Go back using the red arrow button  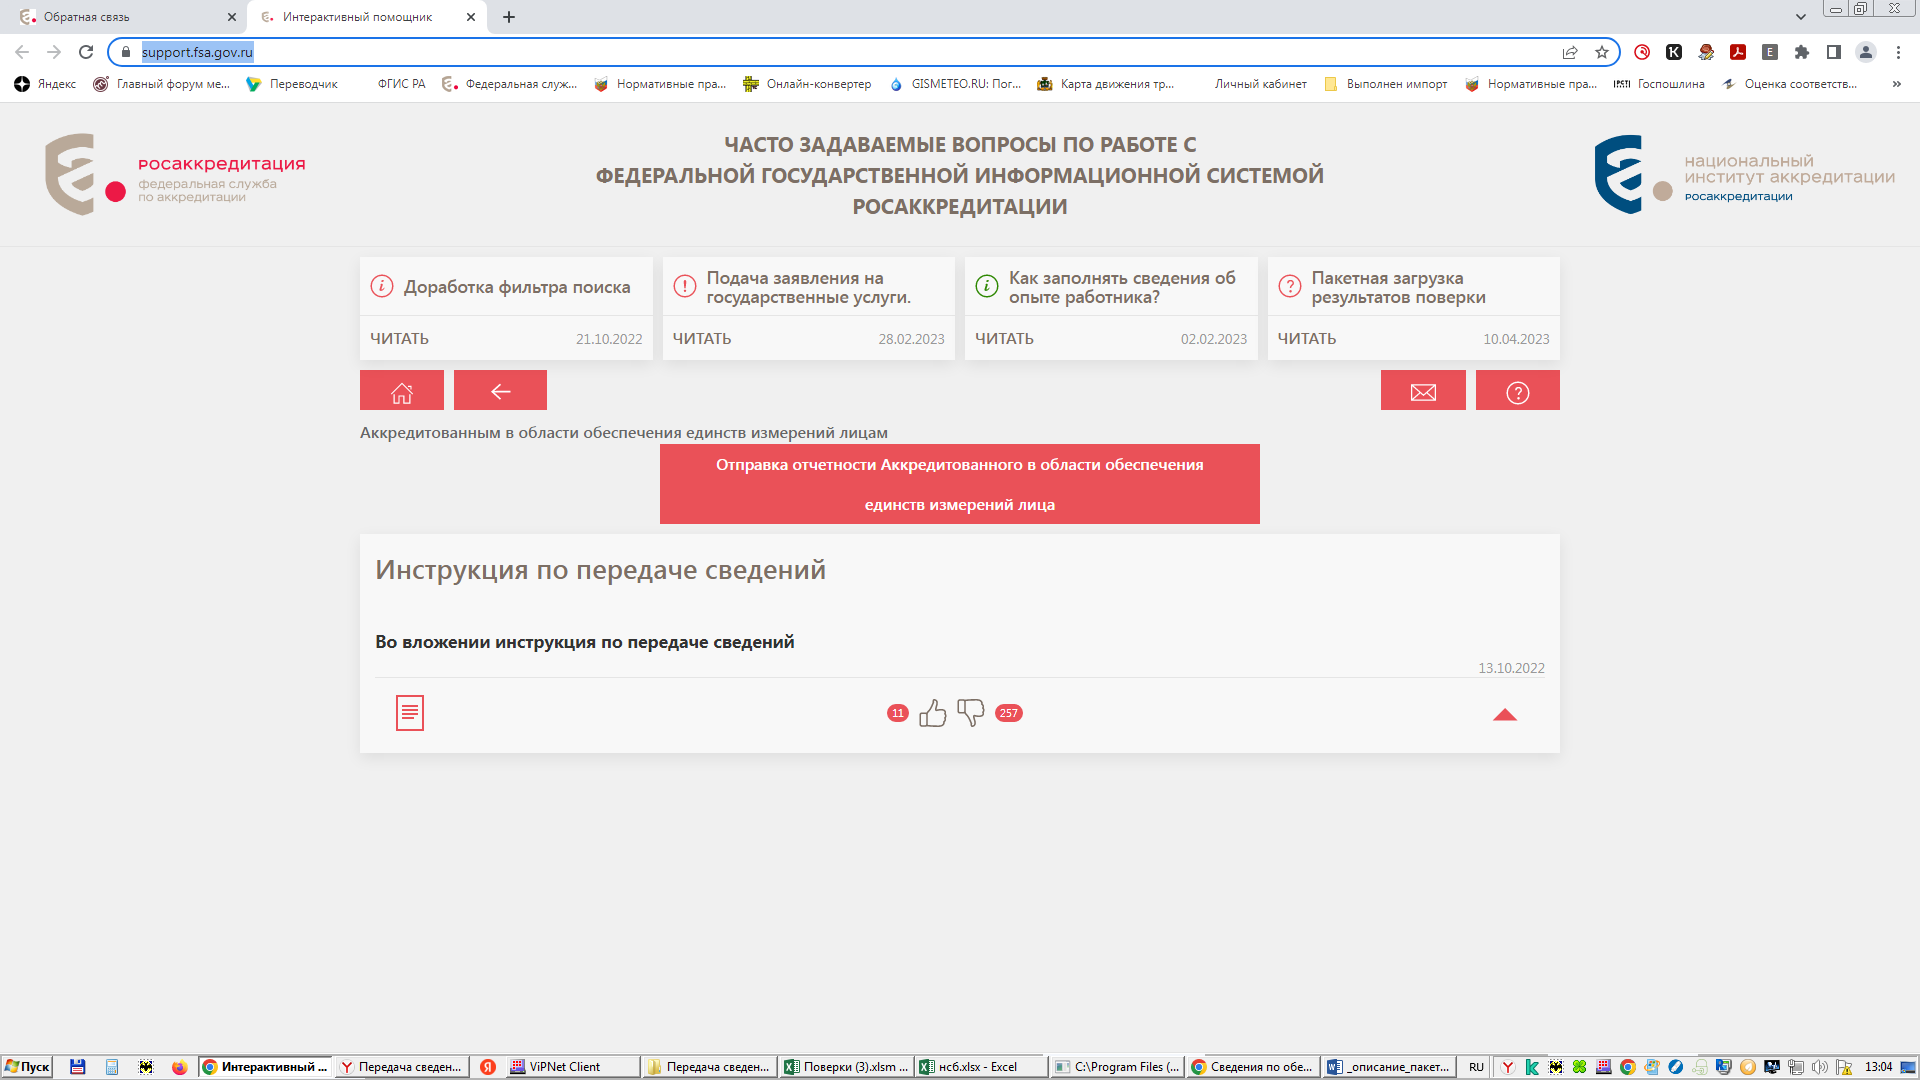coord(500,391)
